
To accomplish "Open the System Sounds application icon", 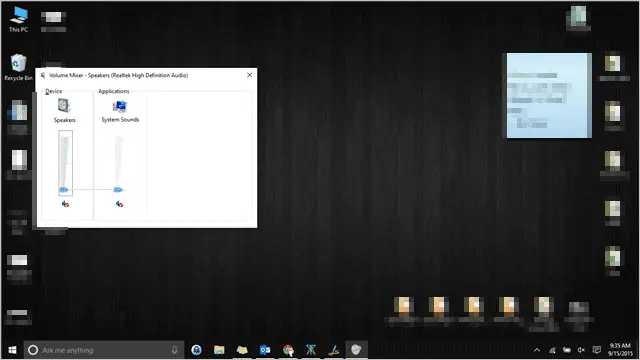I will [120, 107].
